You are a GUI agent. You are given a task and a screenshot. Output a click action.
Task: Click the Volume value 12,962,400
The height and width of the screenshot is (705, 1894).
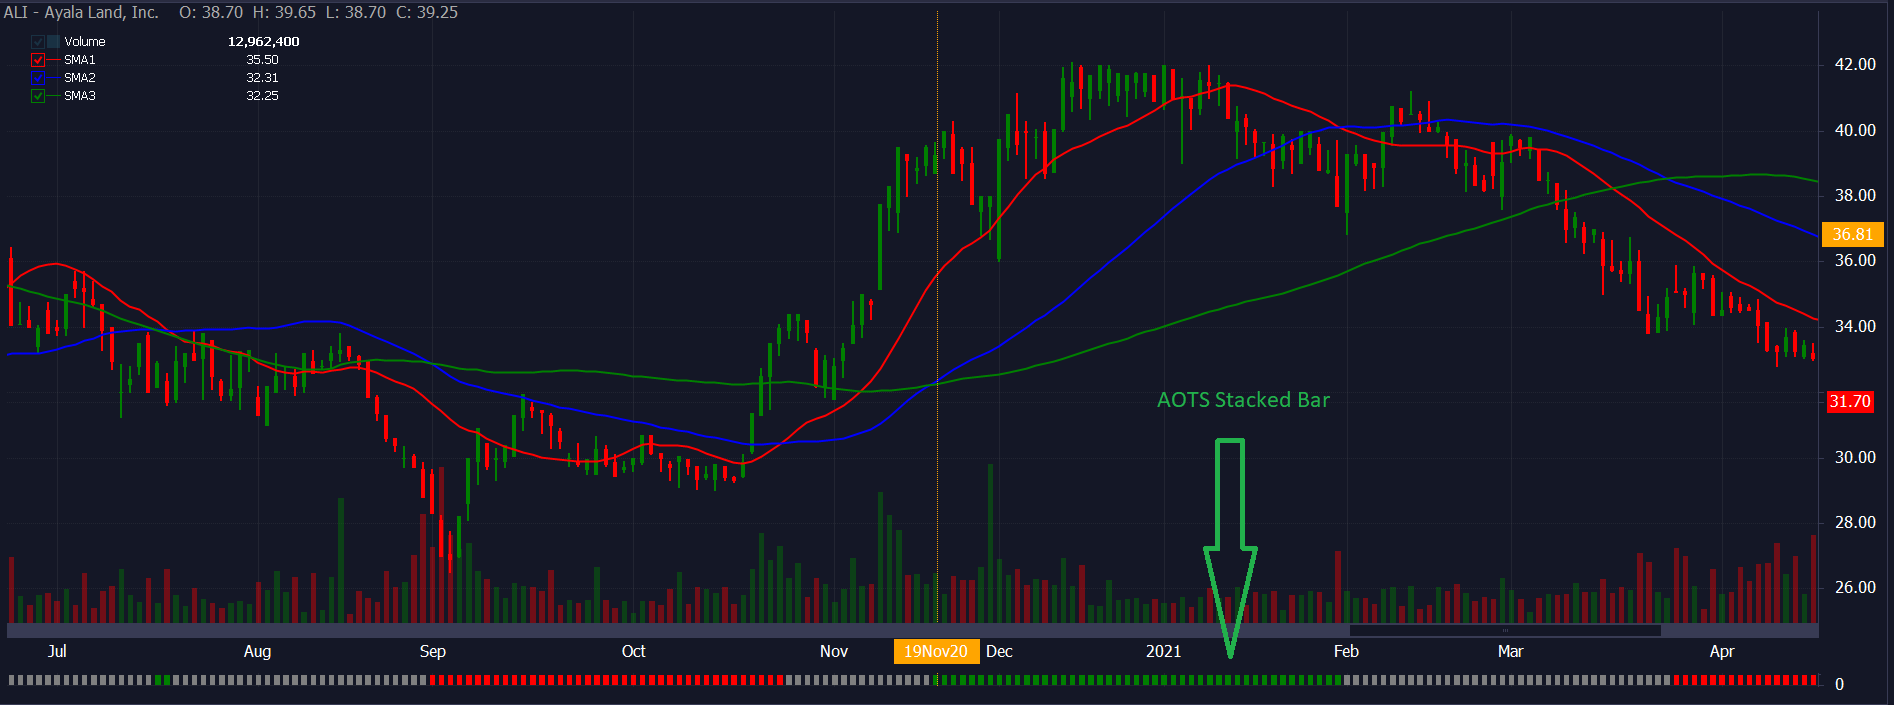pyautogui.click(x=263, y=42)
